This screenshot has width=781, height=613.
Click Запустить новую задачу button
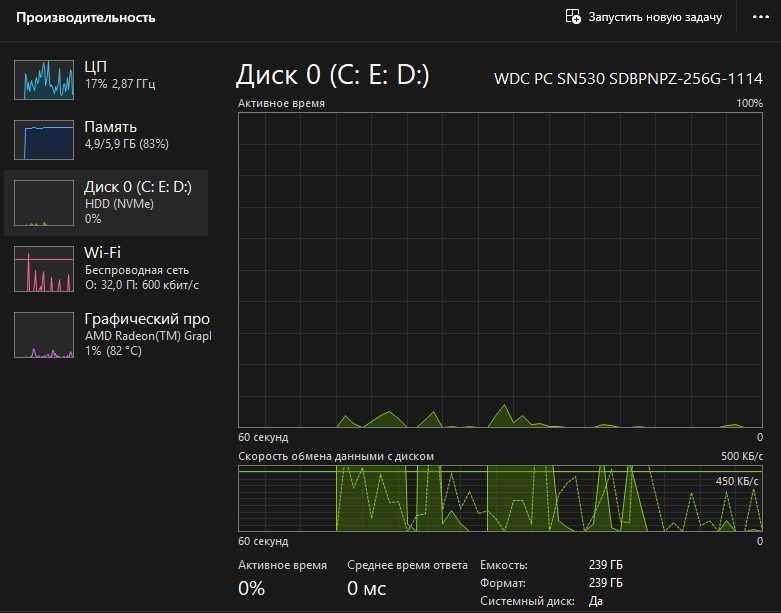click(x=644, y=17)
